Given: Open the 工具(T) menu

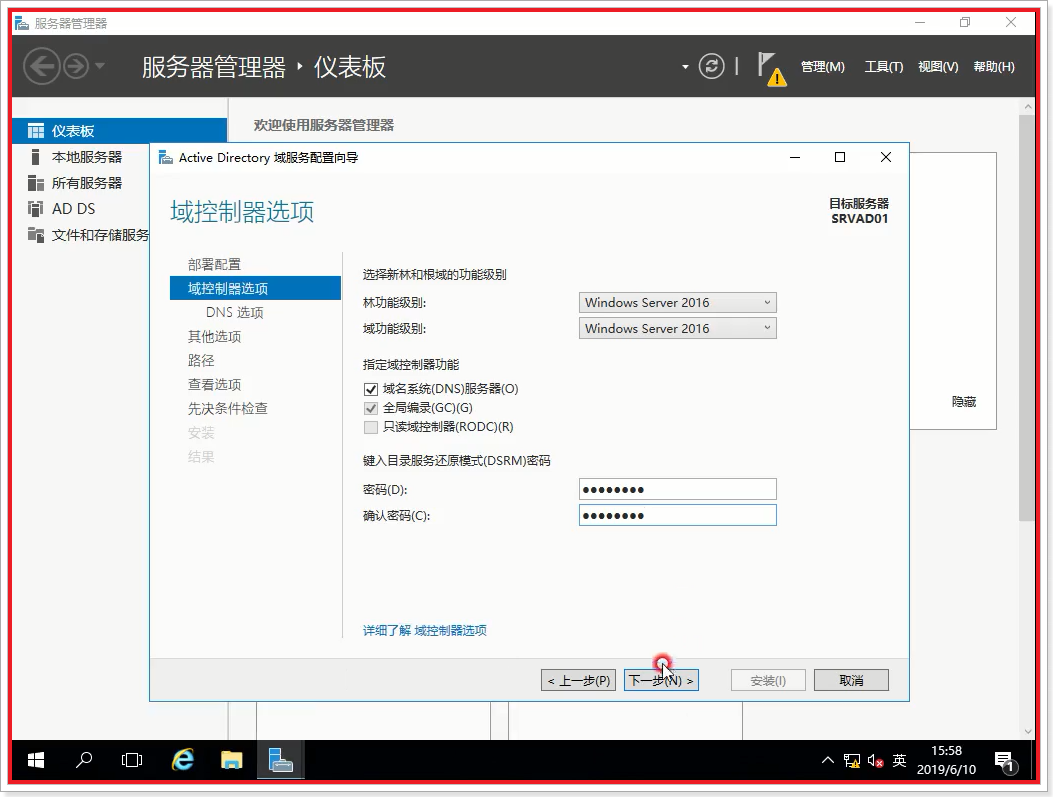Looking at the screenshot, I should pyautogui.click(x=883, y=66).
